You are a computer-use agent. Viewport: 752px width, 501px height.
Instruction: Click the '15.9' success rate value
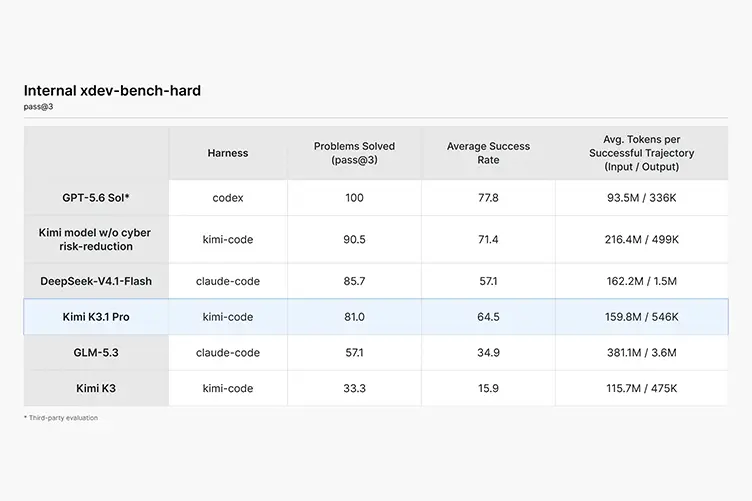(x=488, y=388)
